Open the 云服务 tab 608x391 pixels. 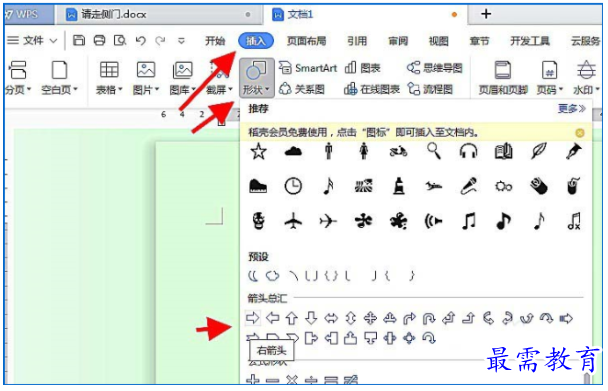point(585,41)
